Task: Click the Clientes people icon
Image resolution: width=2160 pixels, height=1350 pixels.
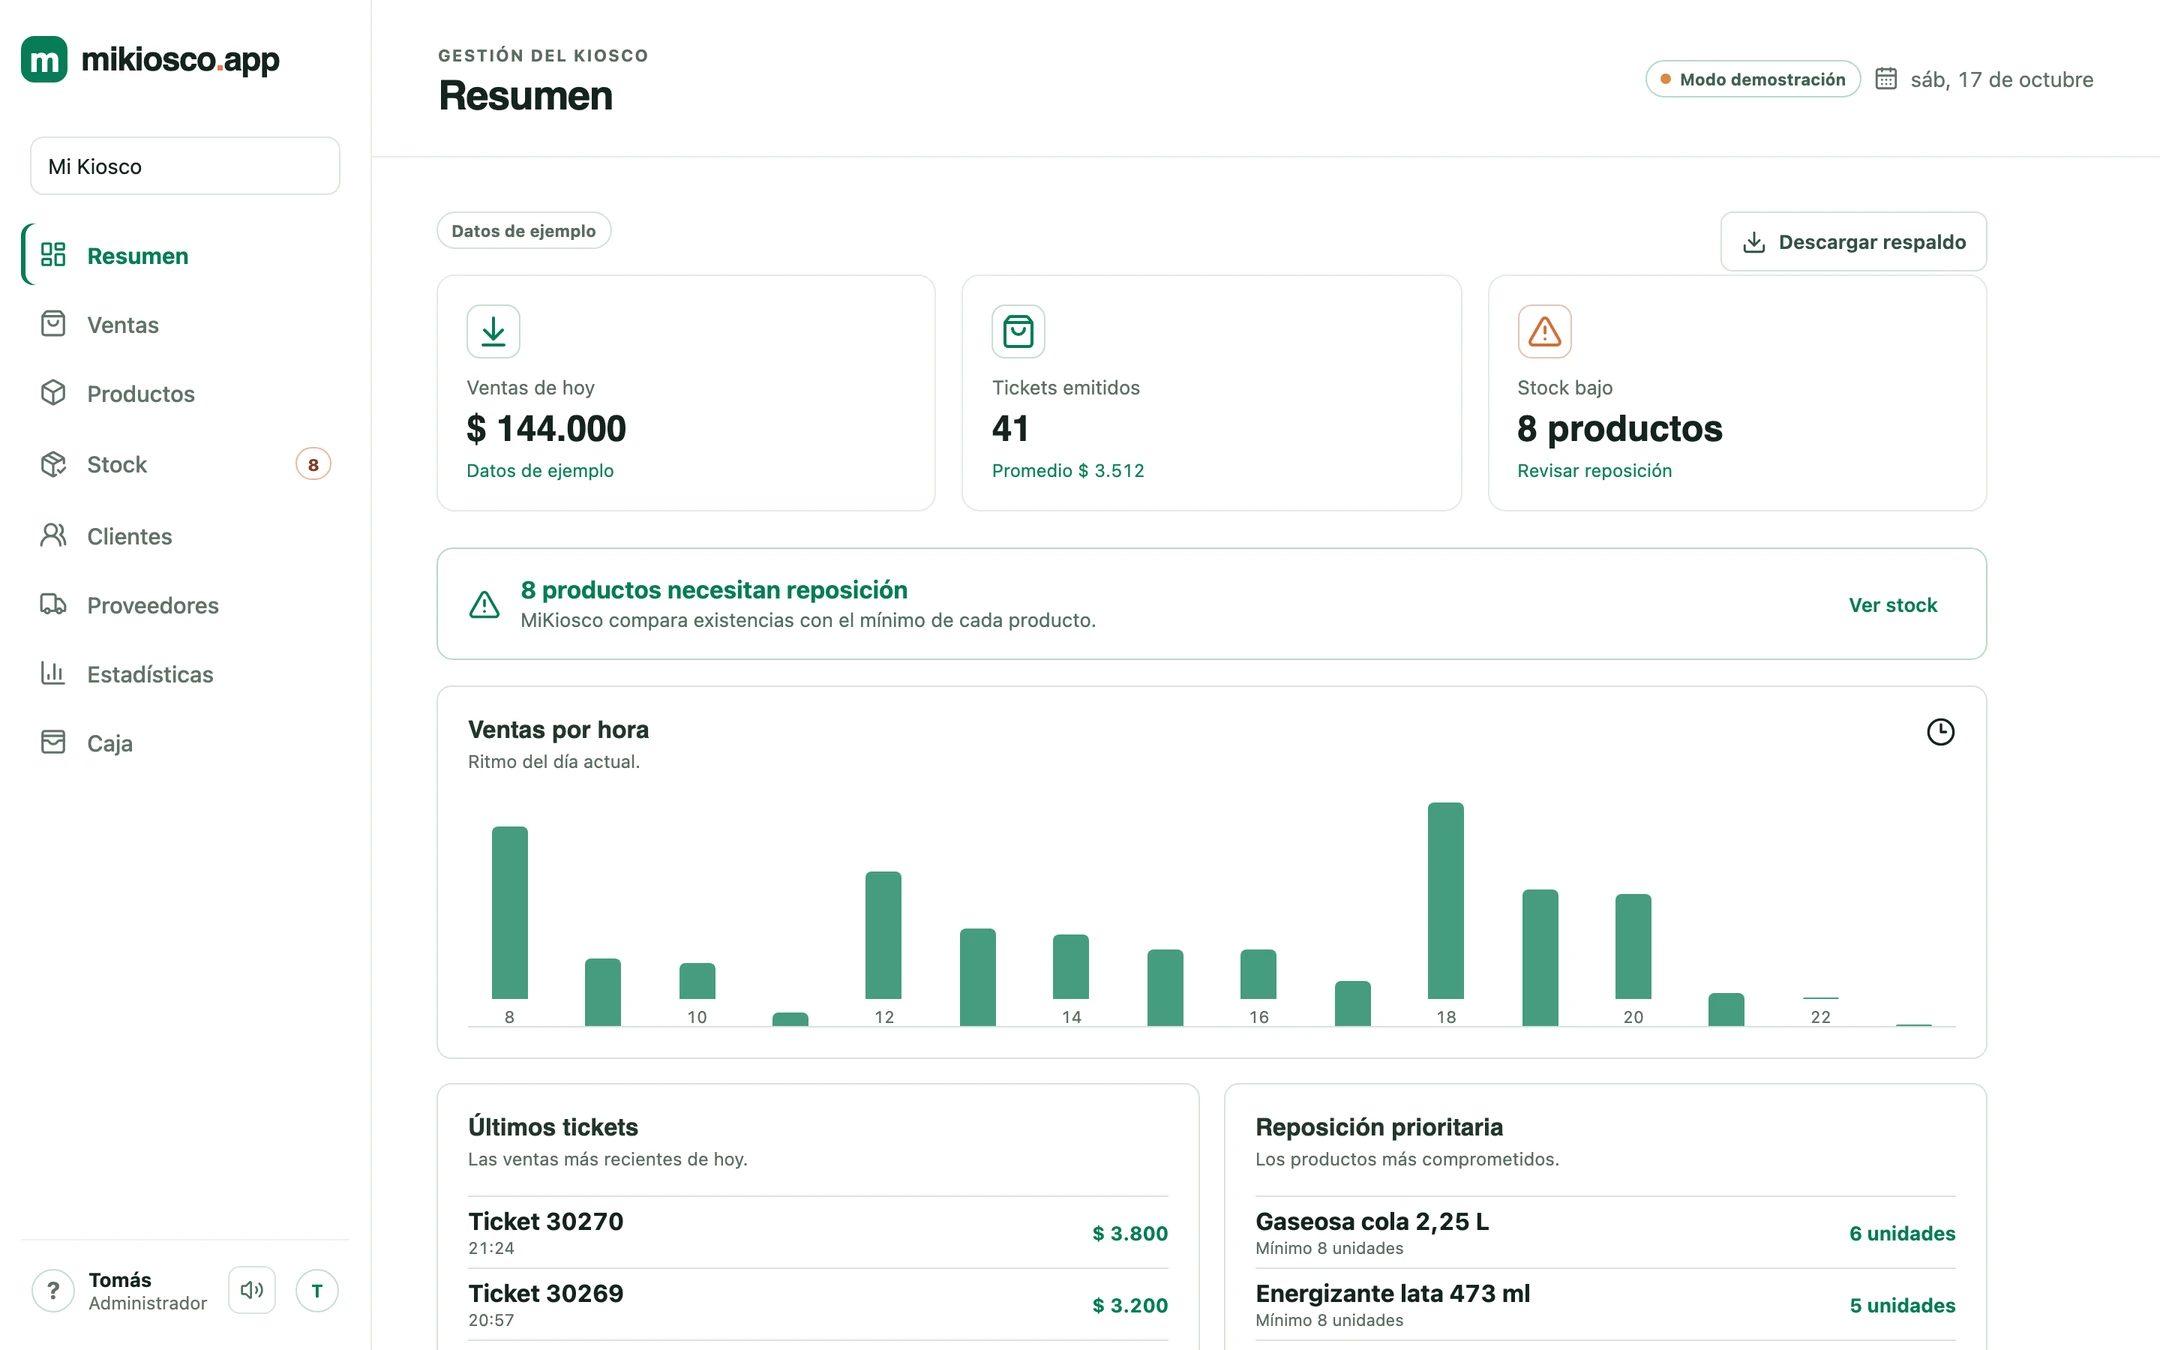Action: (x=53, y=535)
